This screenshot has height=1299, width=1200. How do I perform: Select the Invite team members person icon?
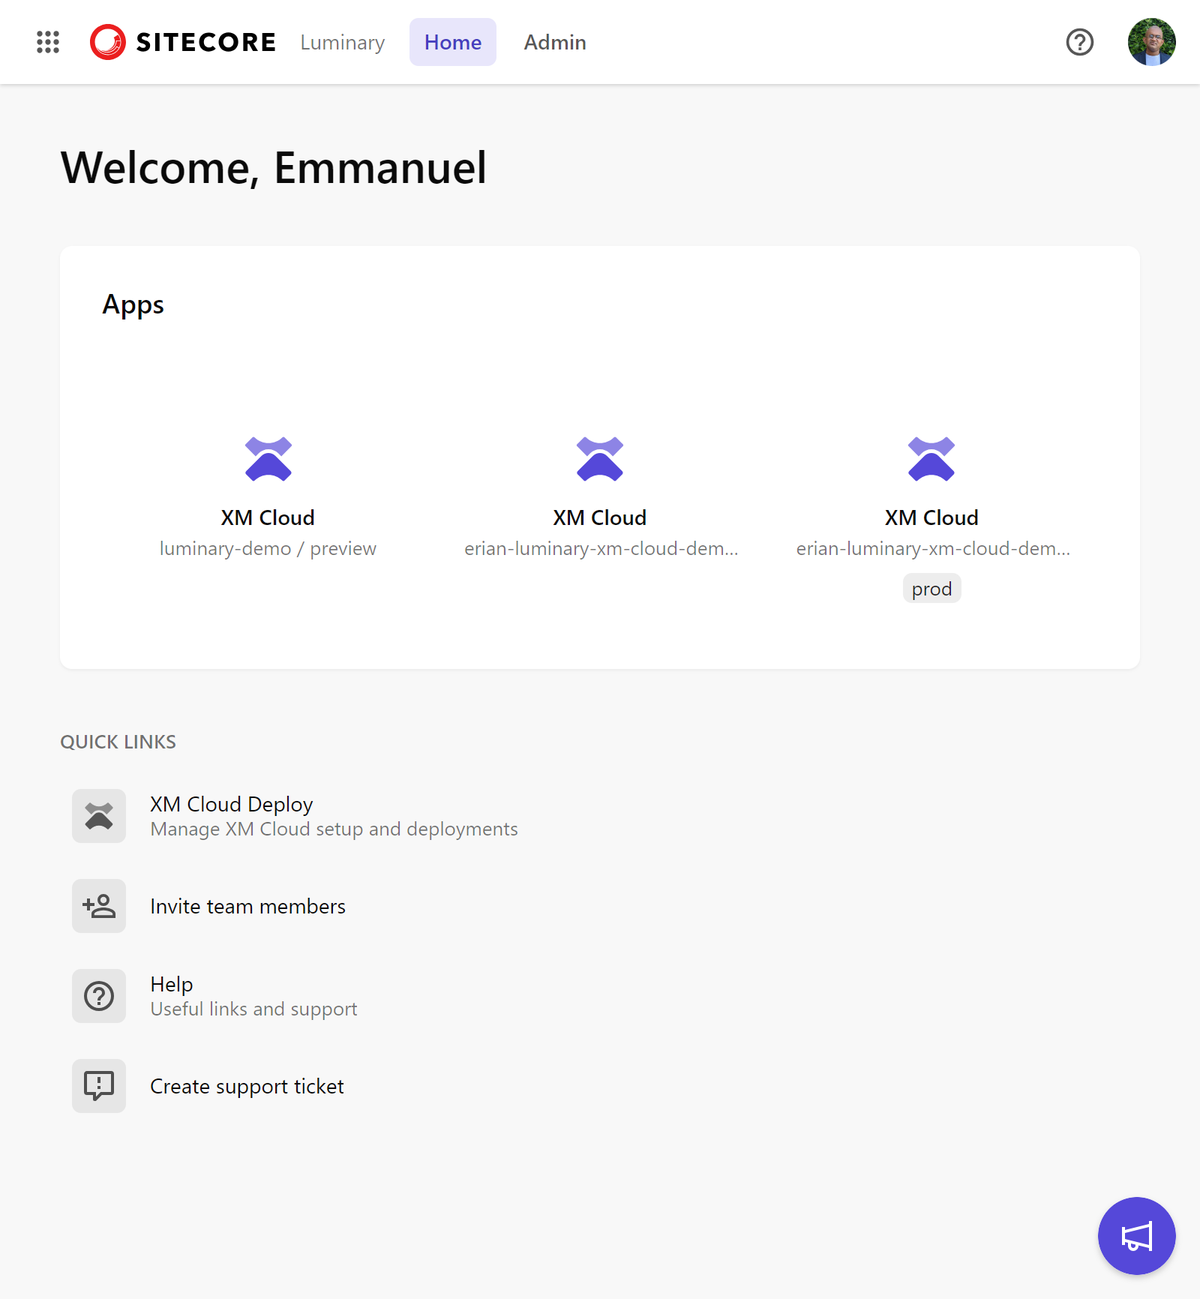[98, 905]
